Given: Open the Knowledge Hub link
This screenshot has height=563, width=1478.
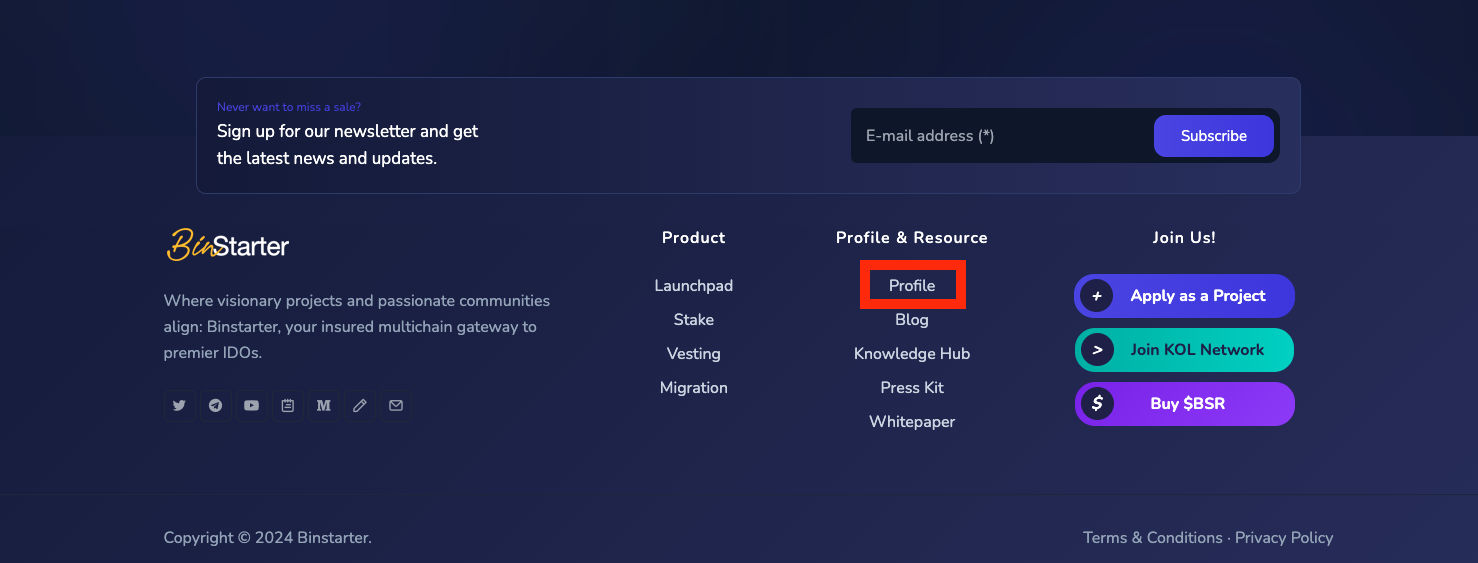Looking at the screenshot, I should (x=912, y=354).
